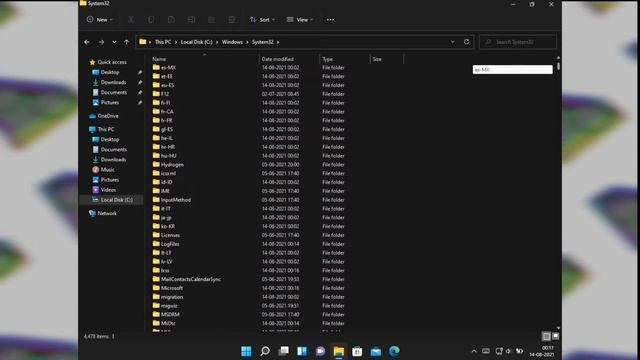
Task: Click the This PC breadcrumb
Action: (x=163, y=42)
